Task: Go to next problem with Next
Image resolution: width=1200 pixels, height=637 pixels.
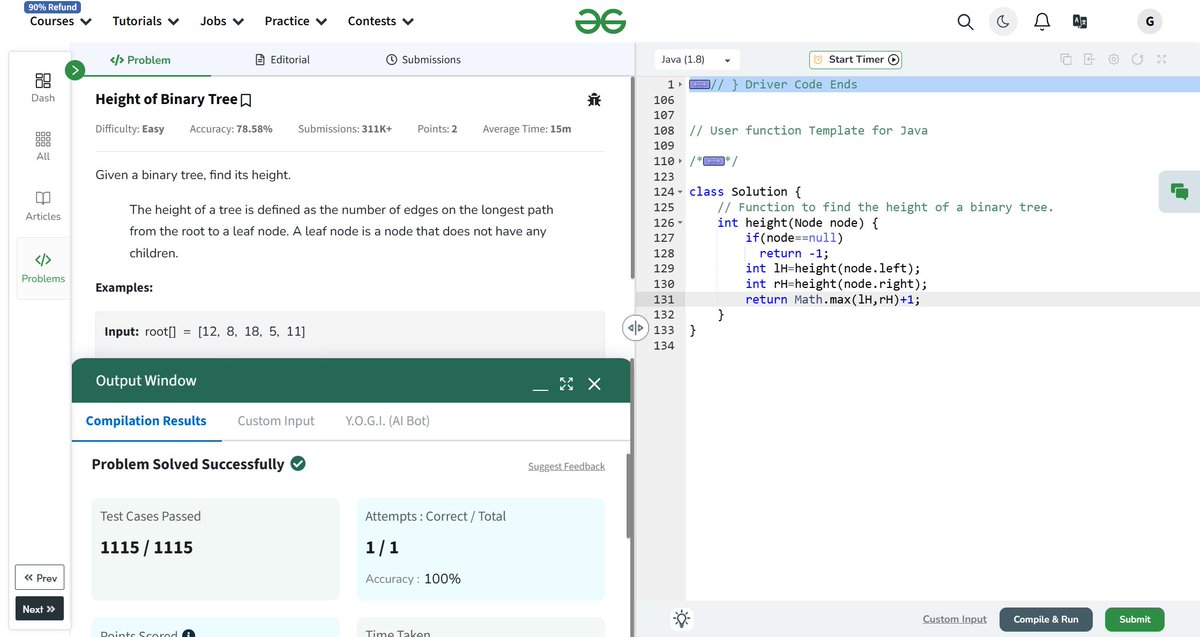Action: (40, 609)
